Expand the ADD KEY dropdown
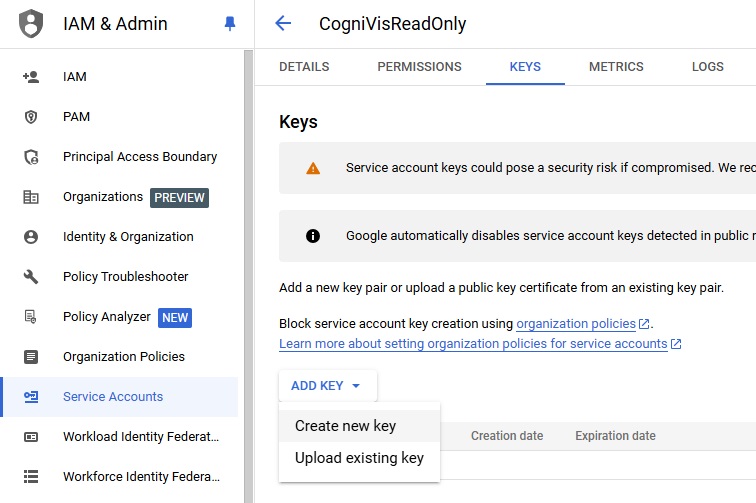The image size is (756, 503). [327, 386]
